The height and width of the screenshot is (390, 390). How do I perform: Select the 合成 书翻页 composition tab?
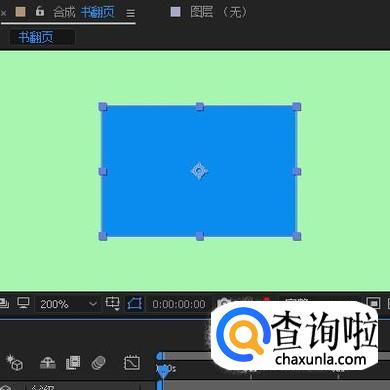pyautogui.click(x=84, y=13)
